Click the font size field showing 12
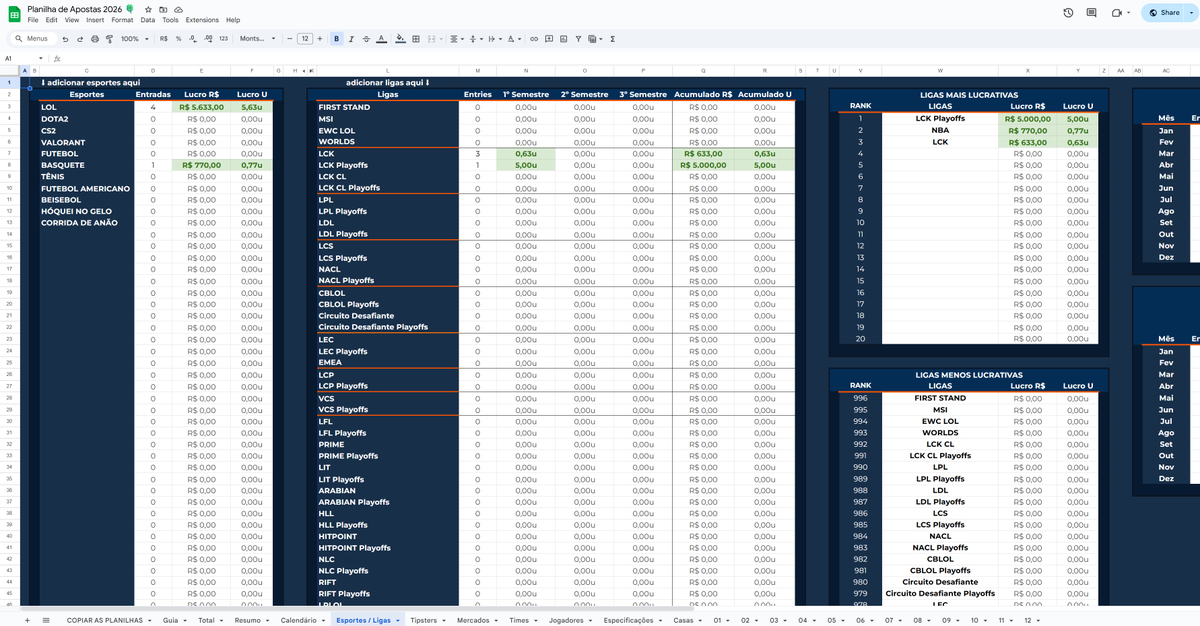Image resolution: width=1200 pixels, height=626 pixels. [305, 39]
